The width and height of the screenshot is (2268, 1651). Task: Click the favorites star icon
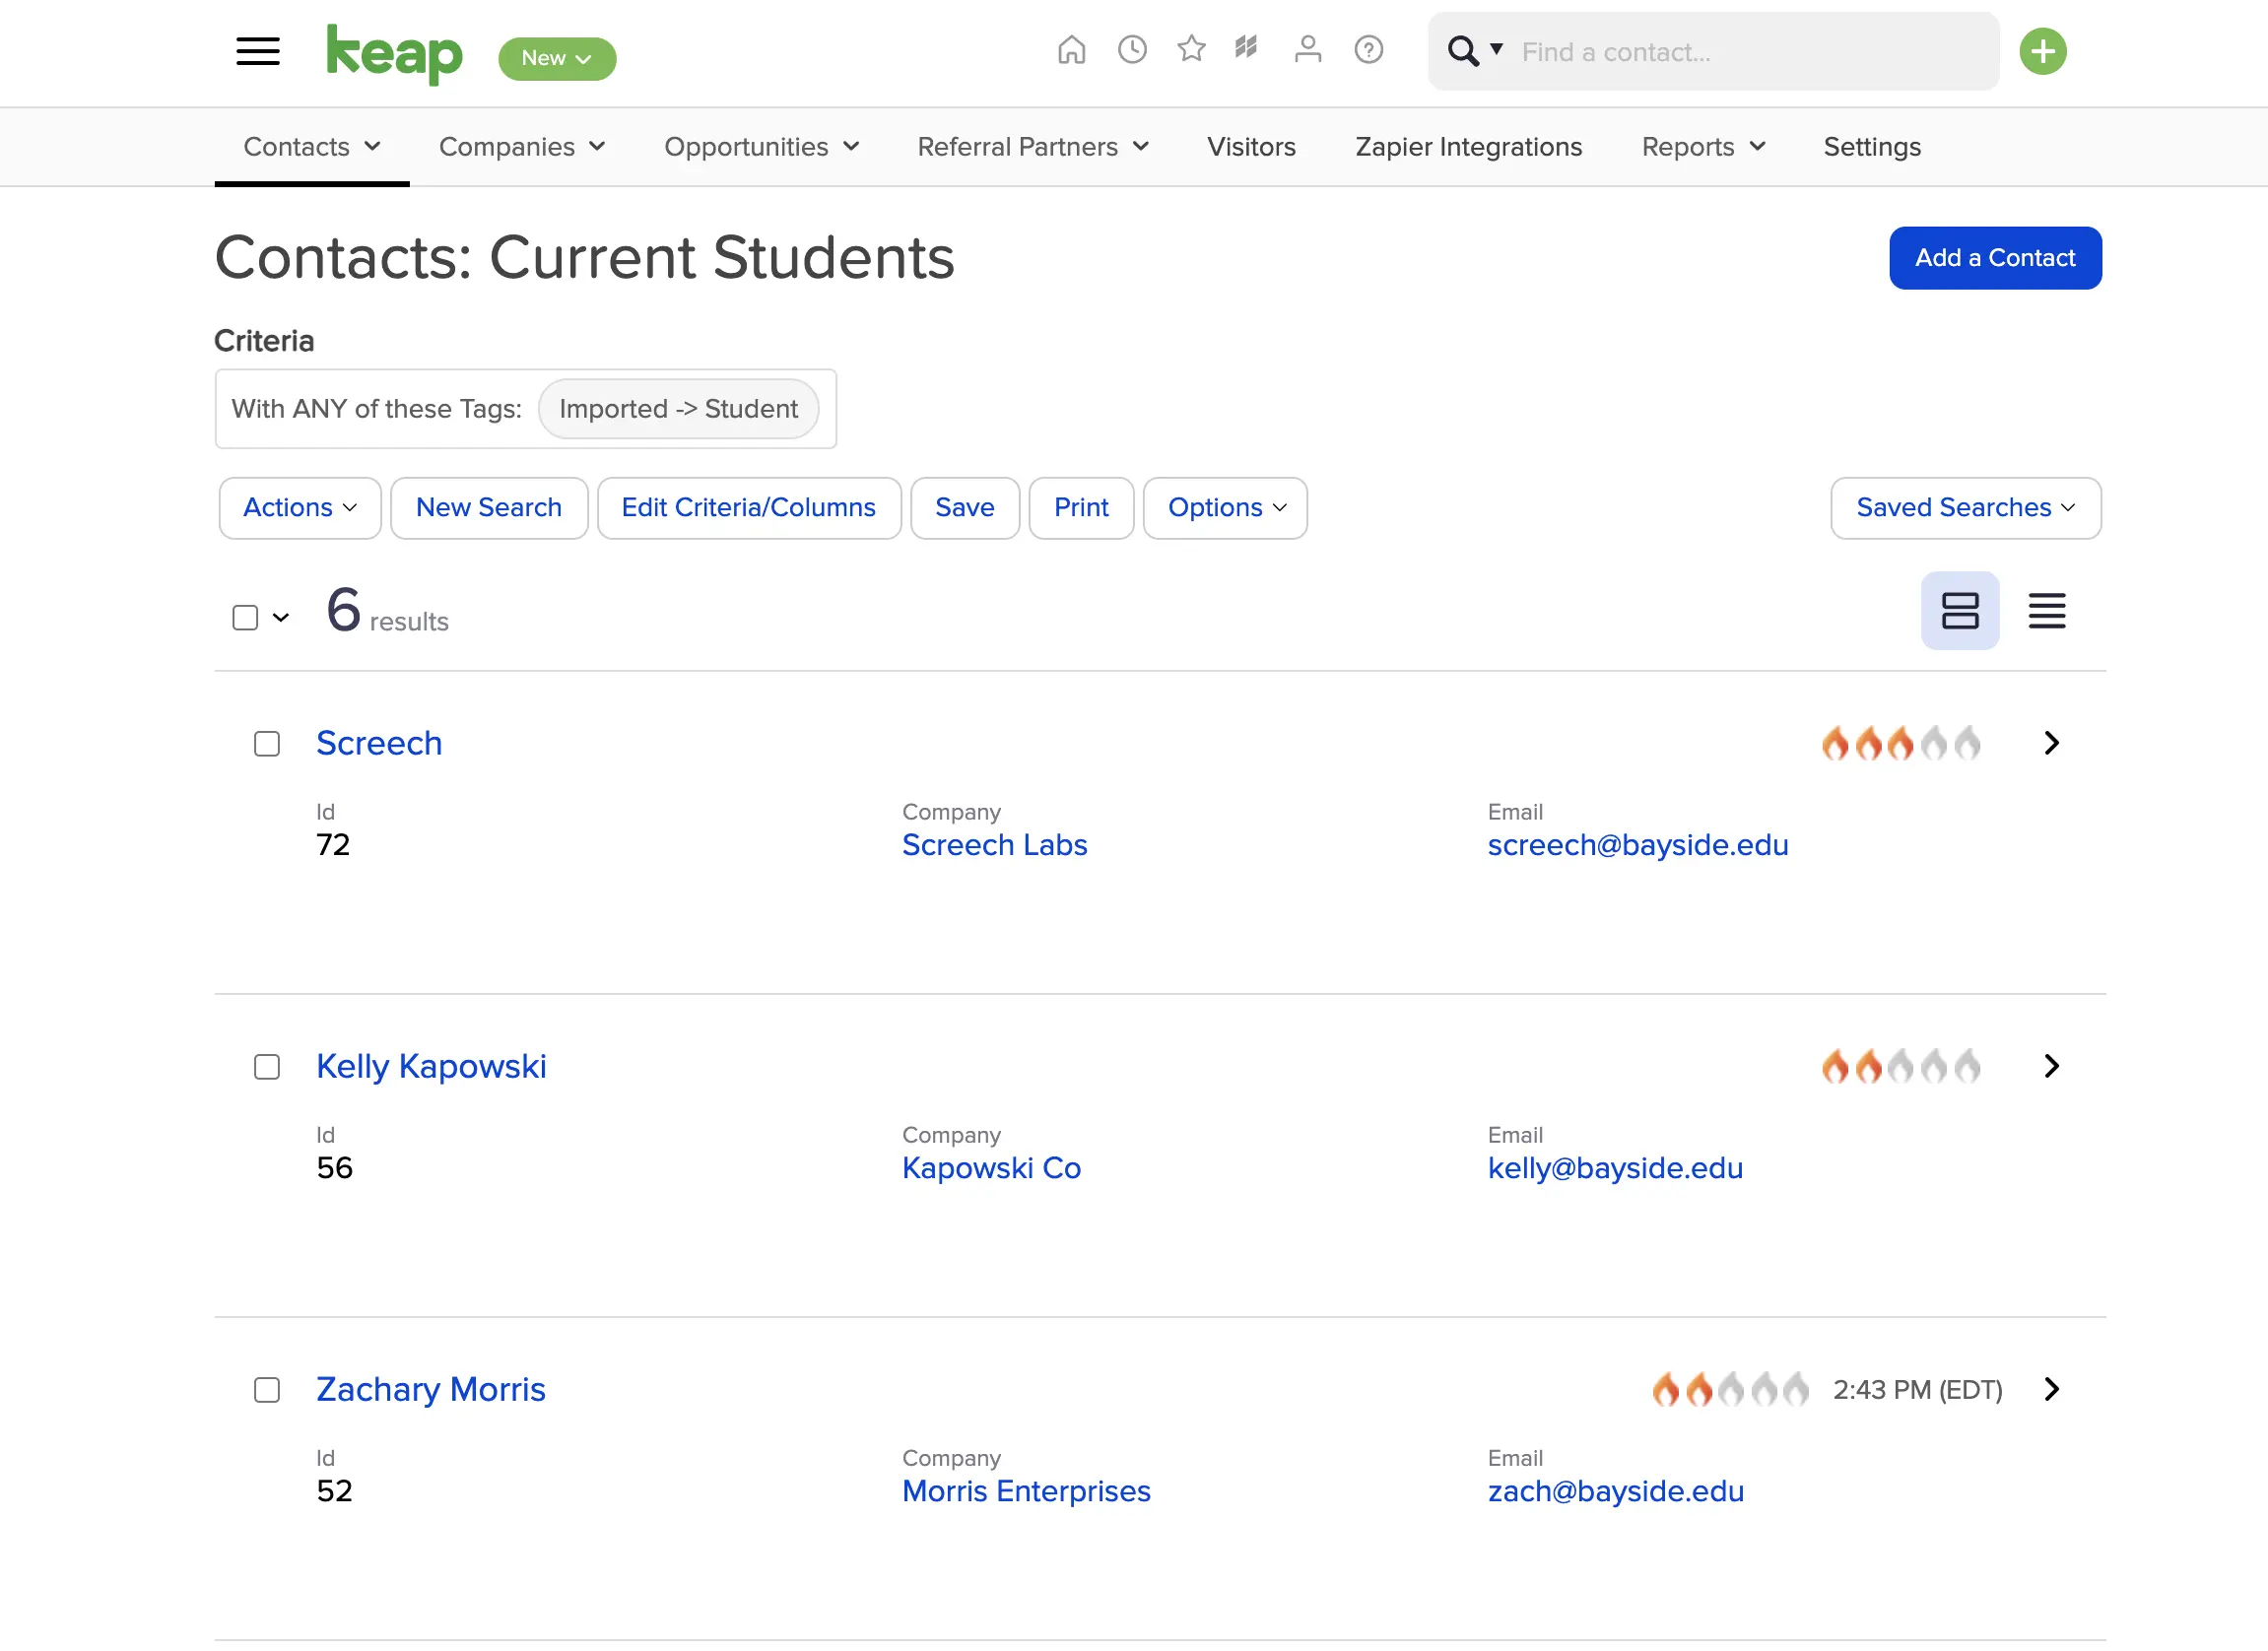tap(1190, 49)
